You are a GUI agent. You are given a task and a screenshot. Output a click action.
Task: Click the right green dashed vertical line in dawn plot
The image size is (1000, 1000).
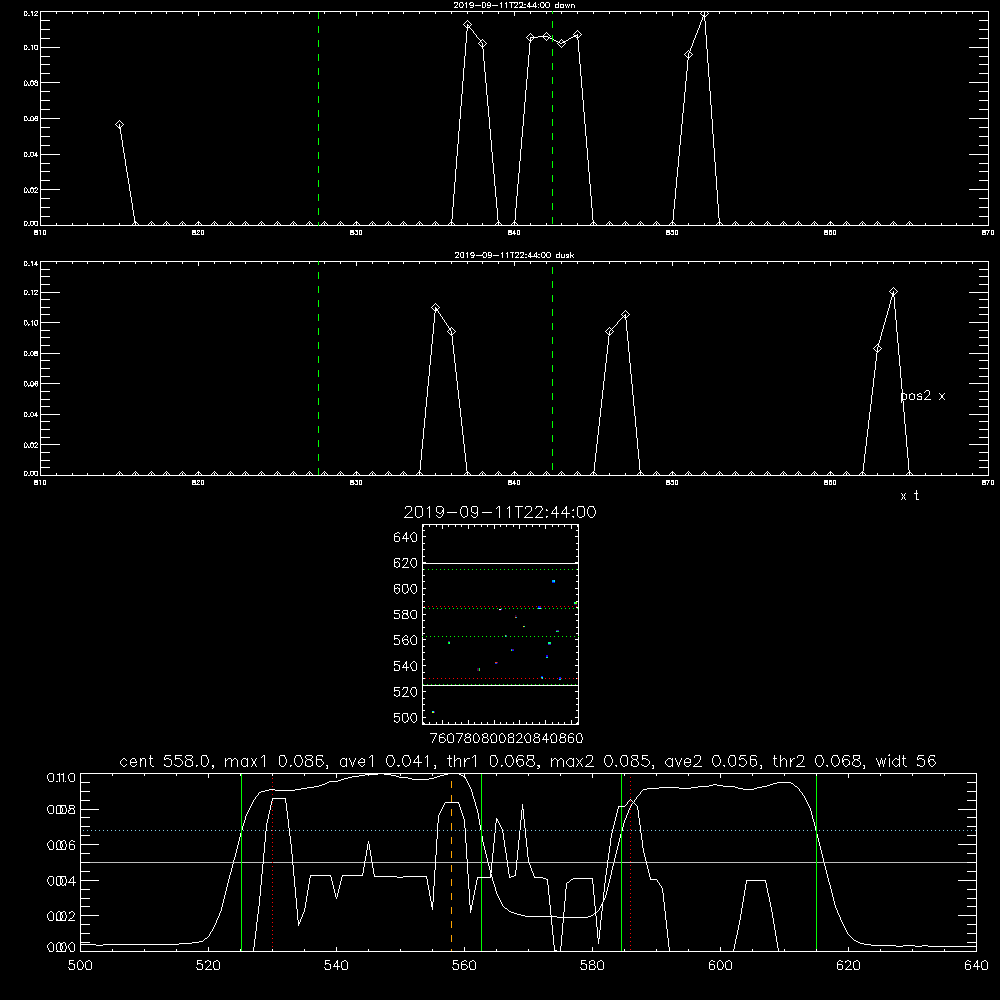552,118
